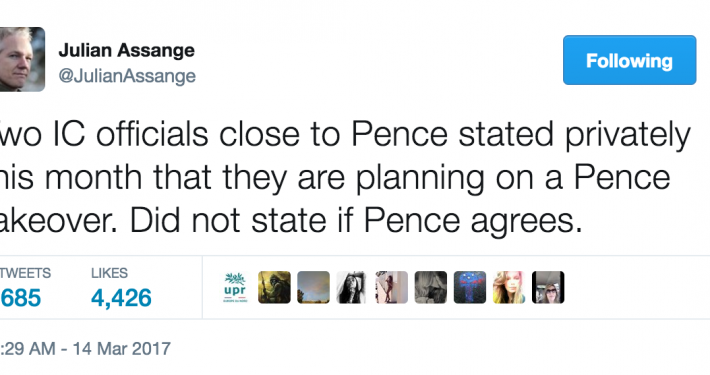Click the word Pence in the tweet's first line

click(399, 134)
